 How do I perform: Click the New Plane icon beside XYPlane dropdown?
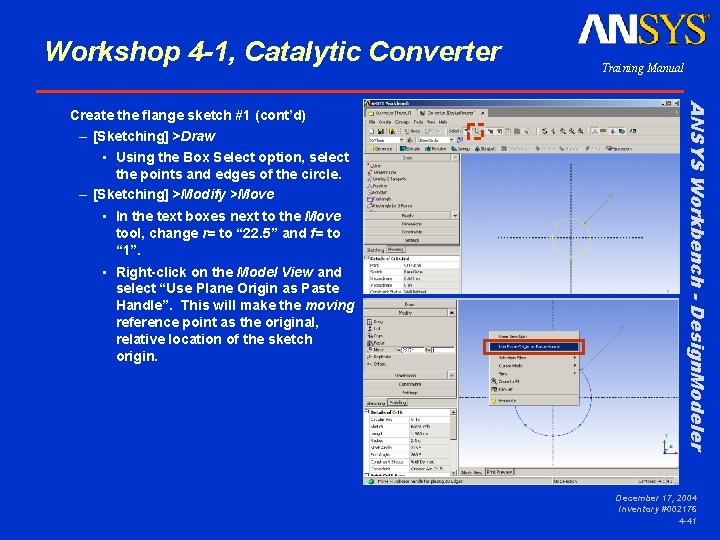[x=410, y=140]
